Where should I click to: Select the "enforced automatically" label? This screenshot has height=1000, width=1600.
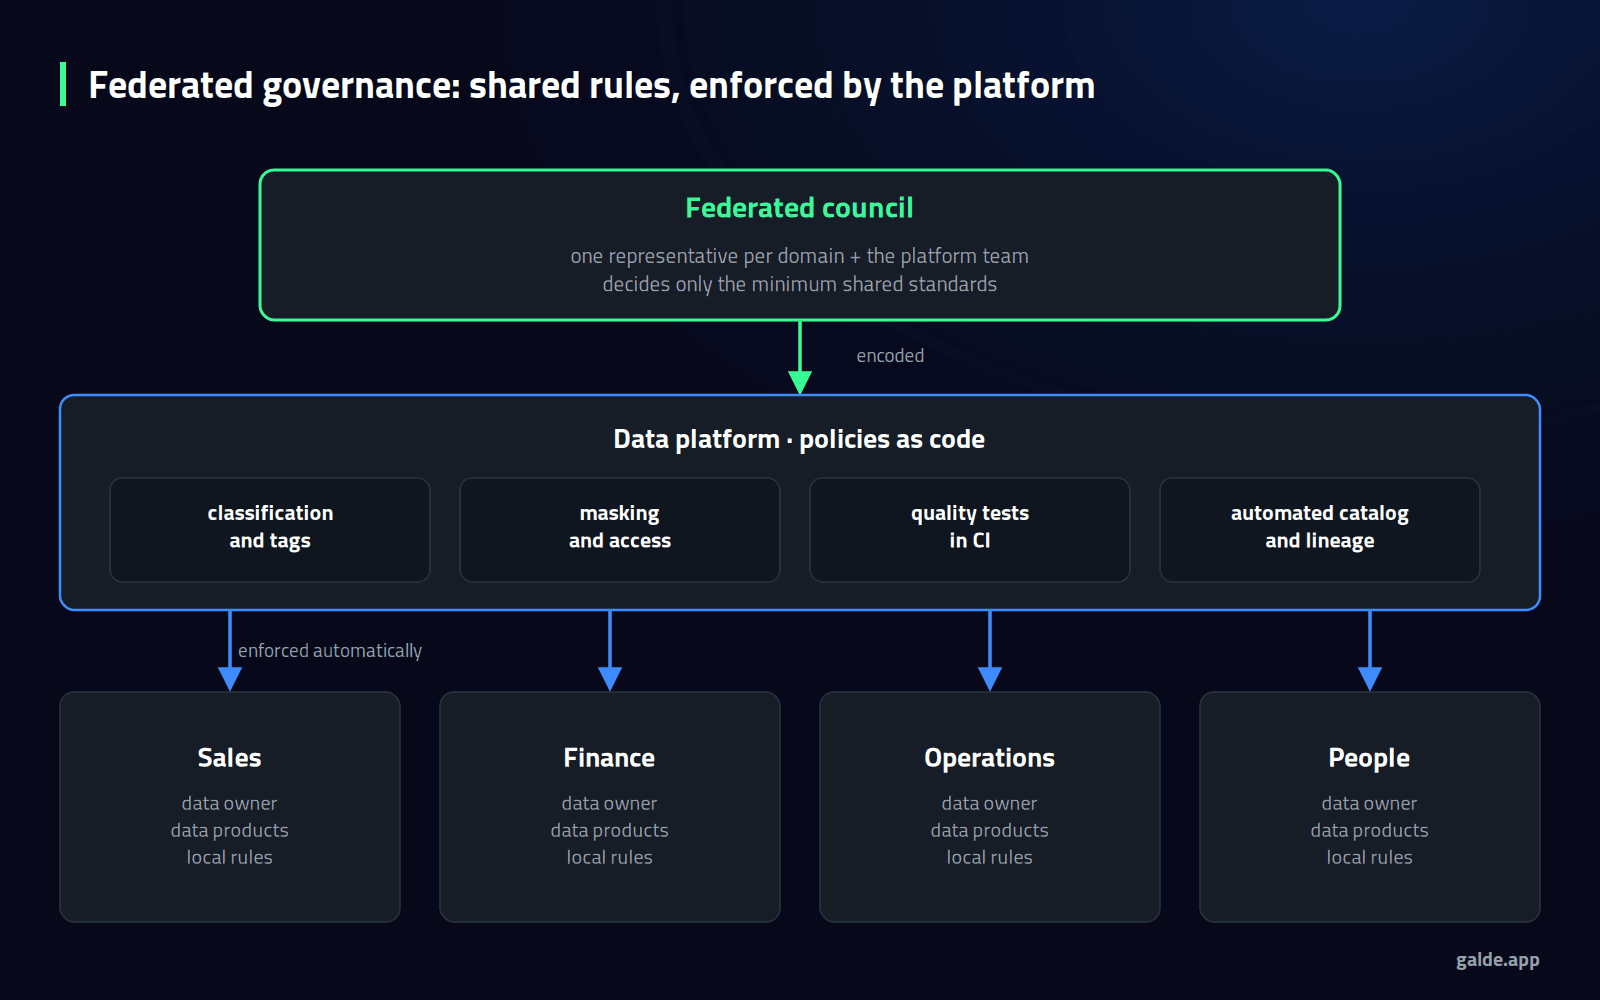tap(330, 651)
